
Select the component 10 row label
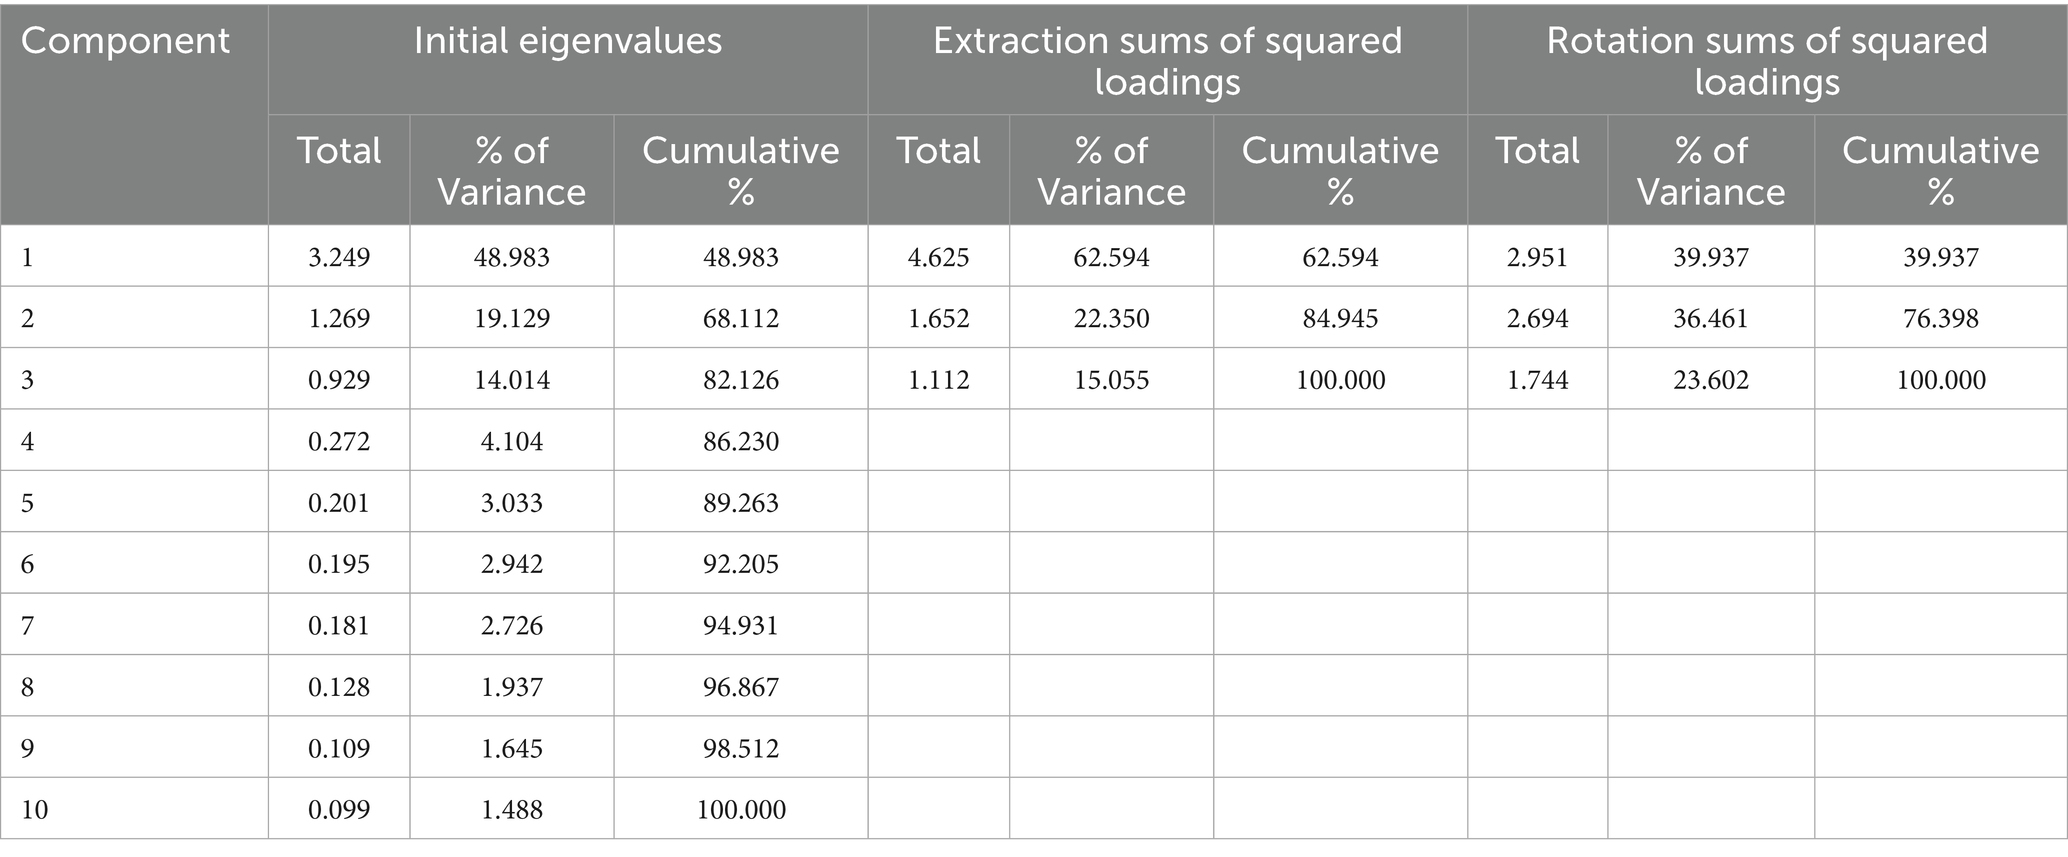[35, 809]
